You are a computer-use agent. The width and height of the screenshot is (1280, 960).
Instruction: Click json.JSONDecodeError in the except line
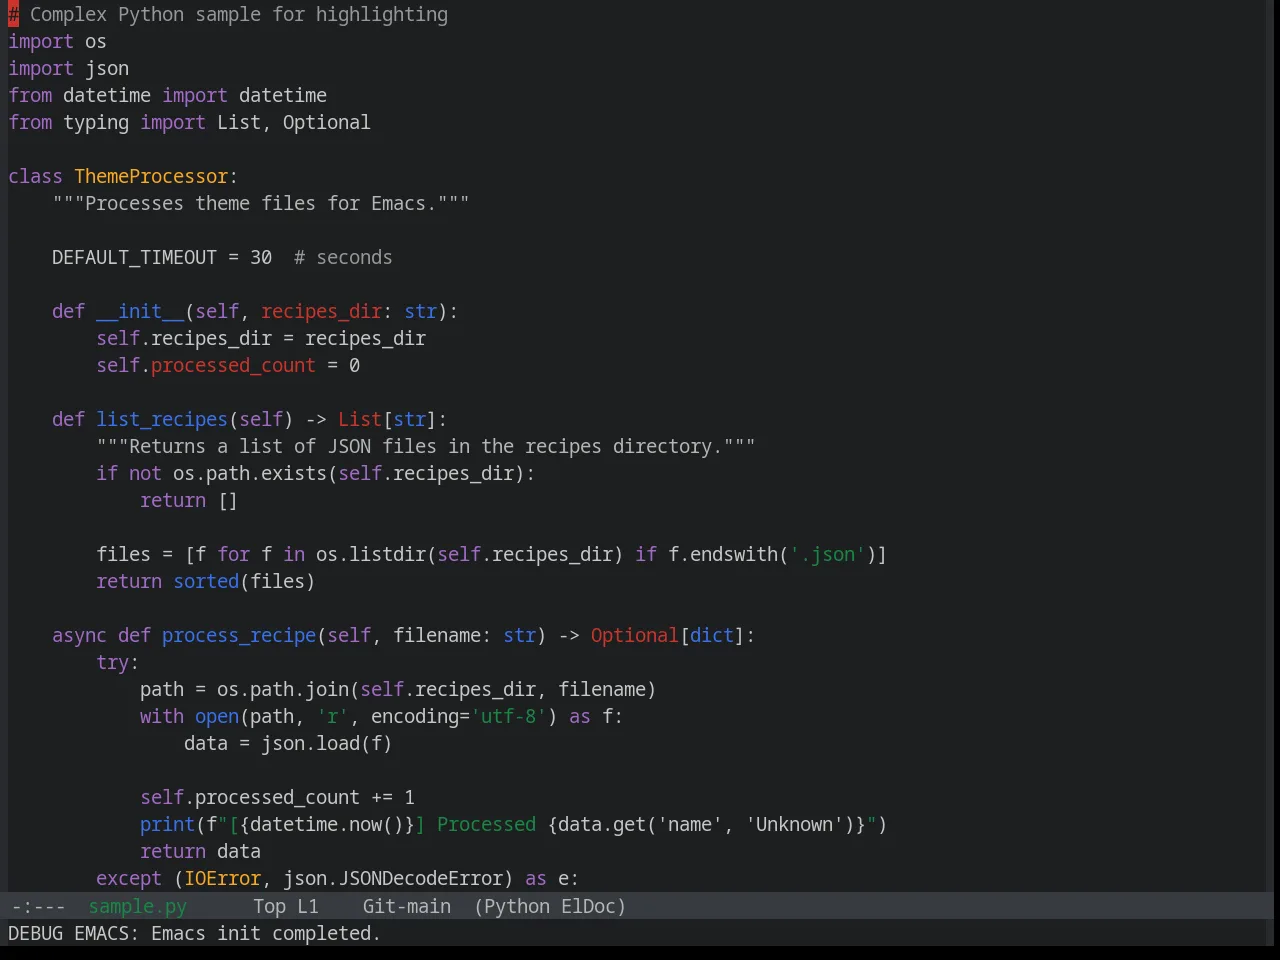point(393,879)
